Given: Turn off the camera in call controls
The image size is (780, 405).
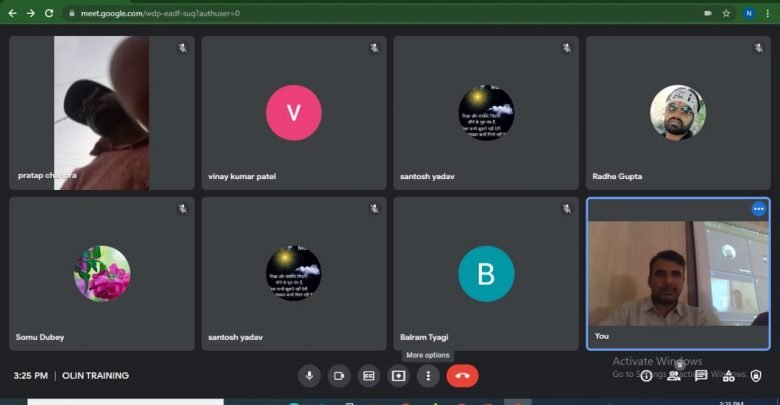Looking at the screenshot, I should pos(339,375).
